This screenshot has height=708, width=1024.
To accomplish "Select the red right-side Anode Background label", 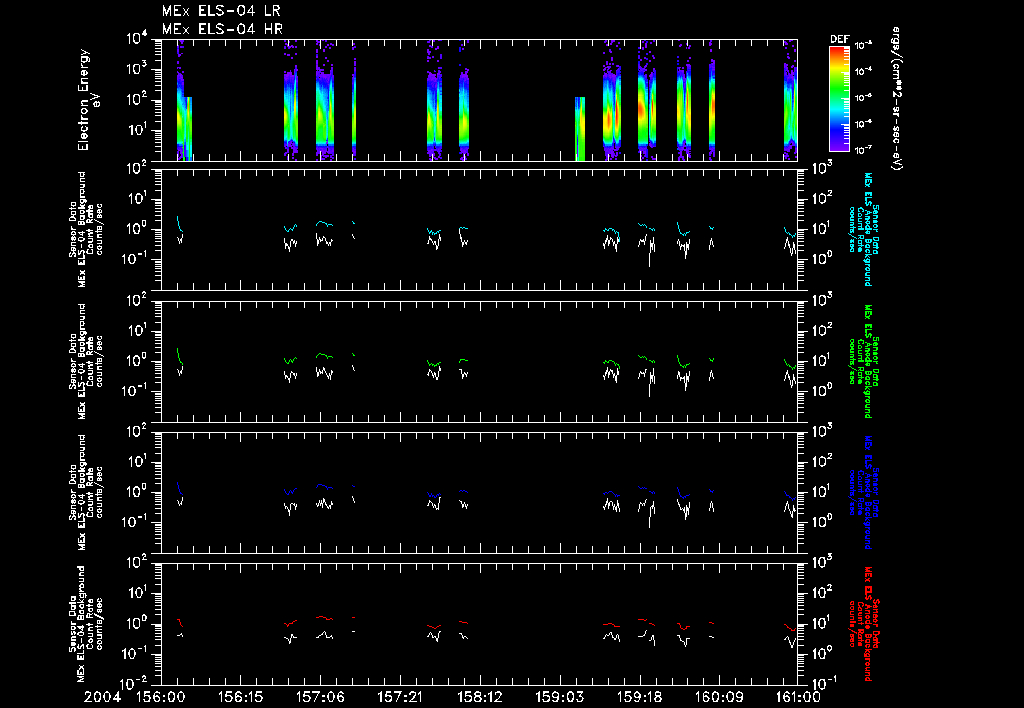I will (x=863, y=624).
